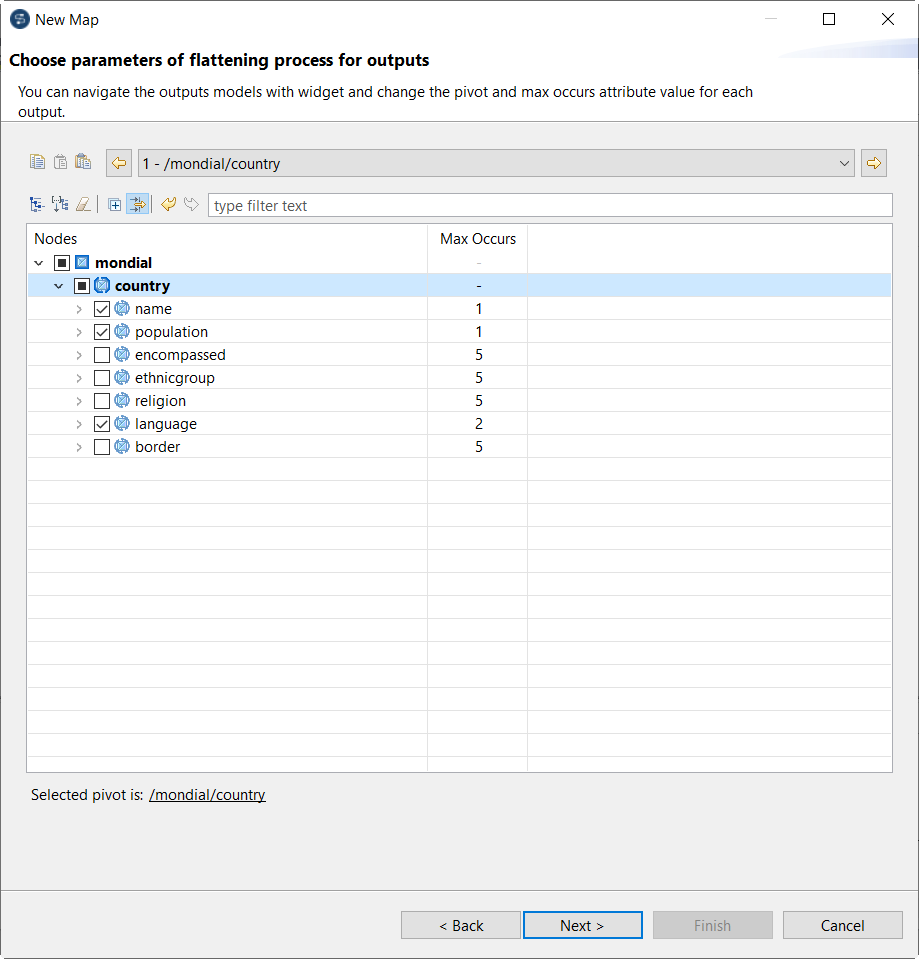
Task: Uncheck the name node checkbox
Action: [102, 309]
